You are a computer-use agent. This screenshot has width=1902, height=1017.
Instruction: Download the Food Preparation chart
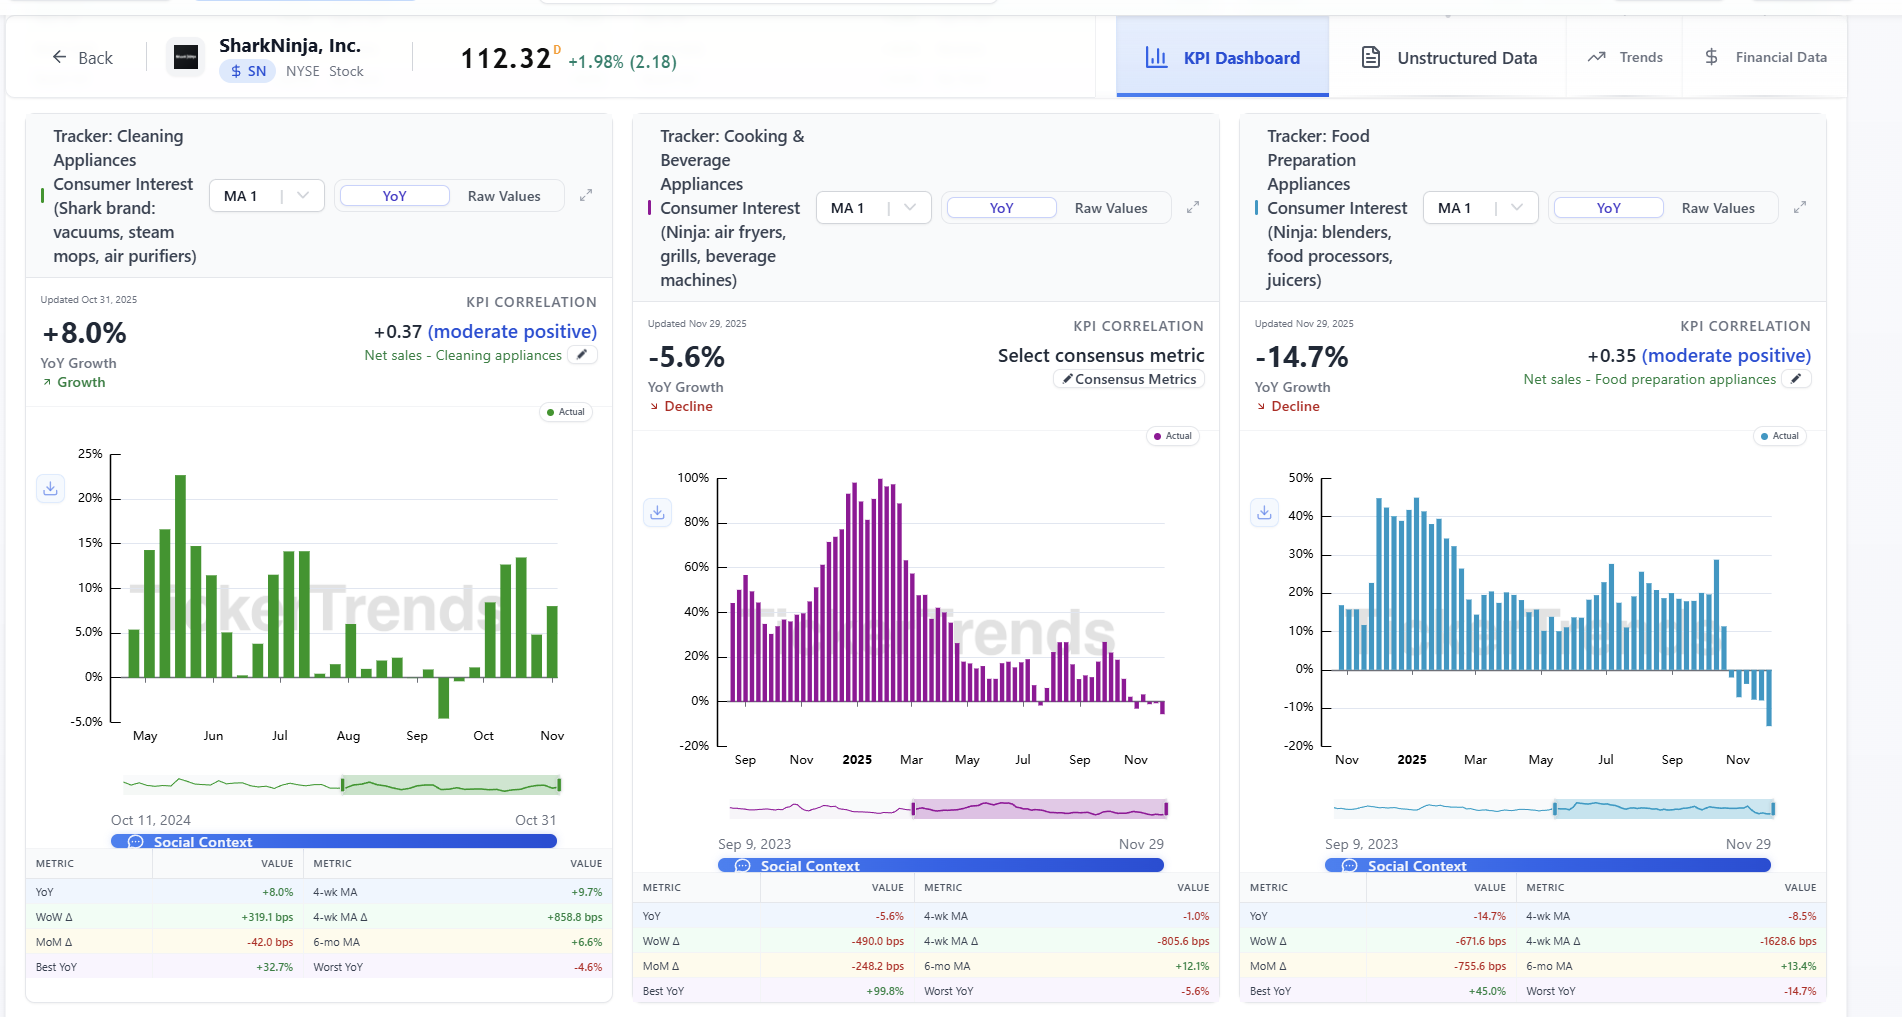coord(1264,512)
